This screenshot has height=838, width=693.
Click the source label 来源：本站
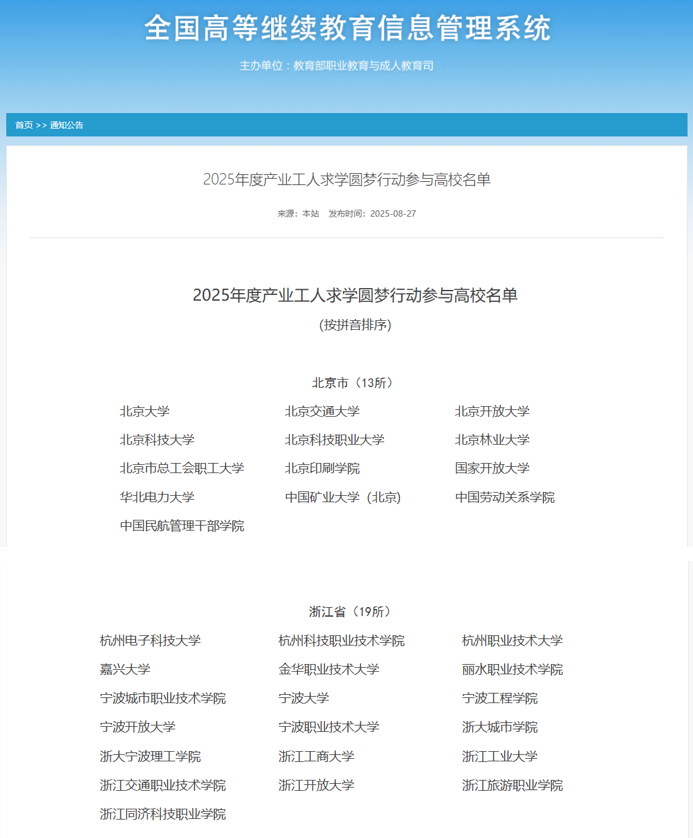click(x=298, y=214)
